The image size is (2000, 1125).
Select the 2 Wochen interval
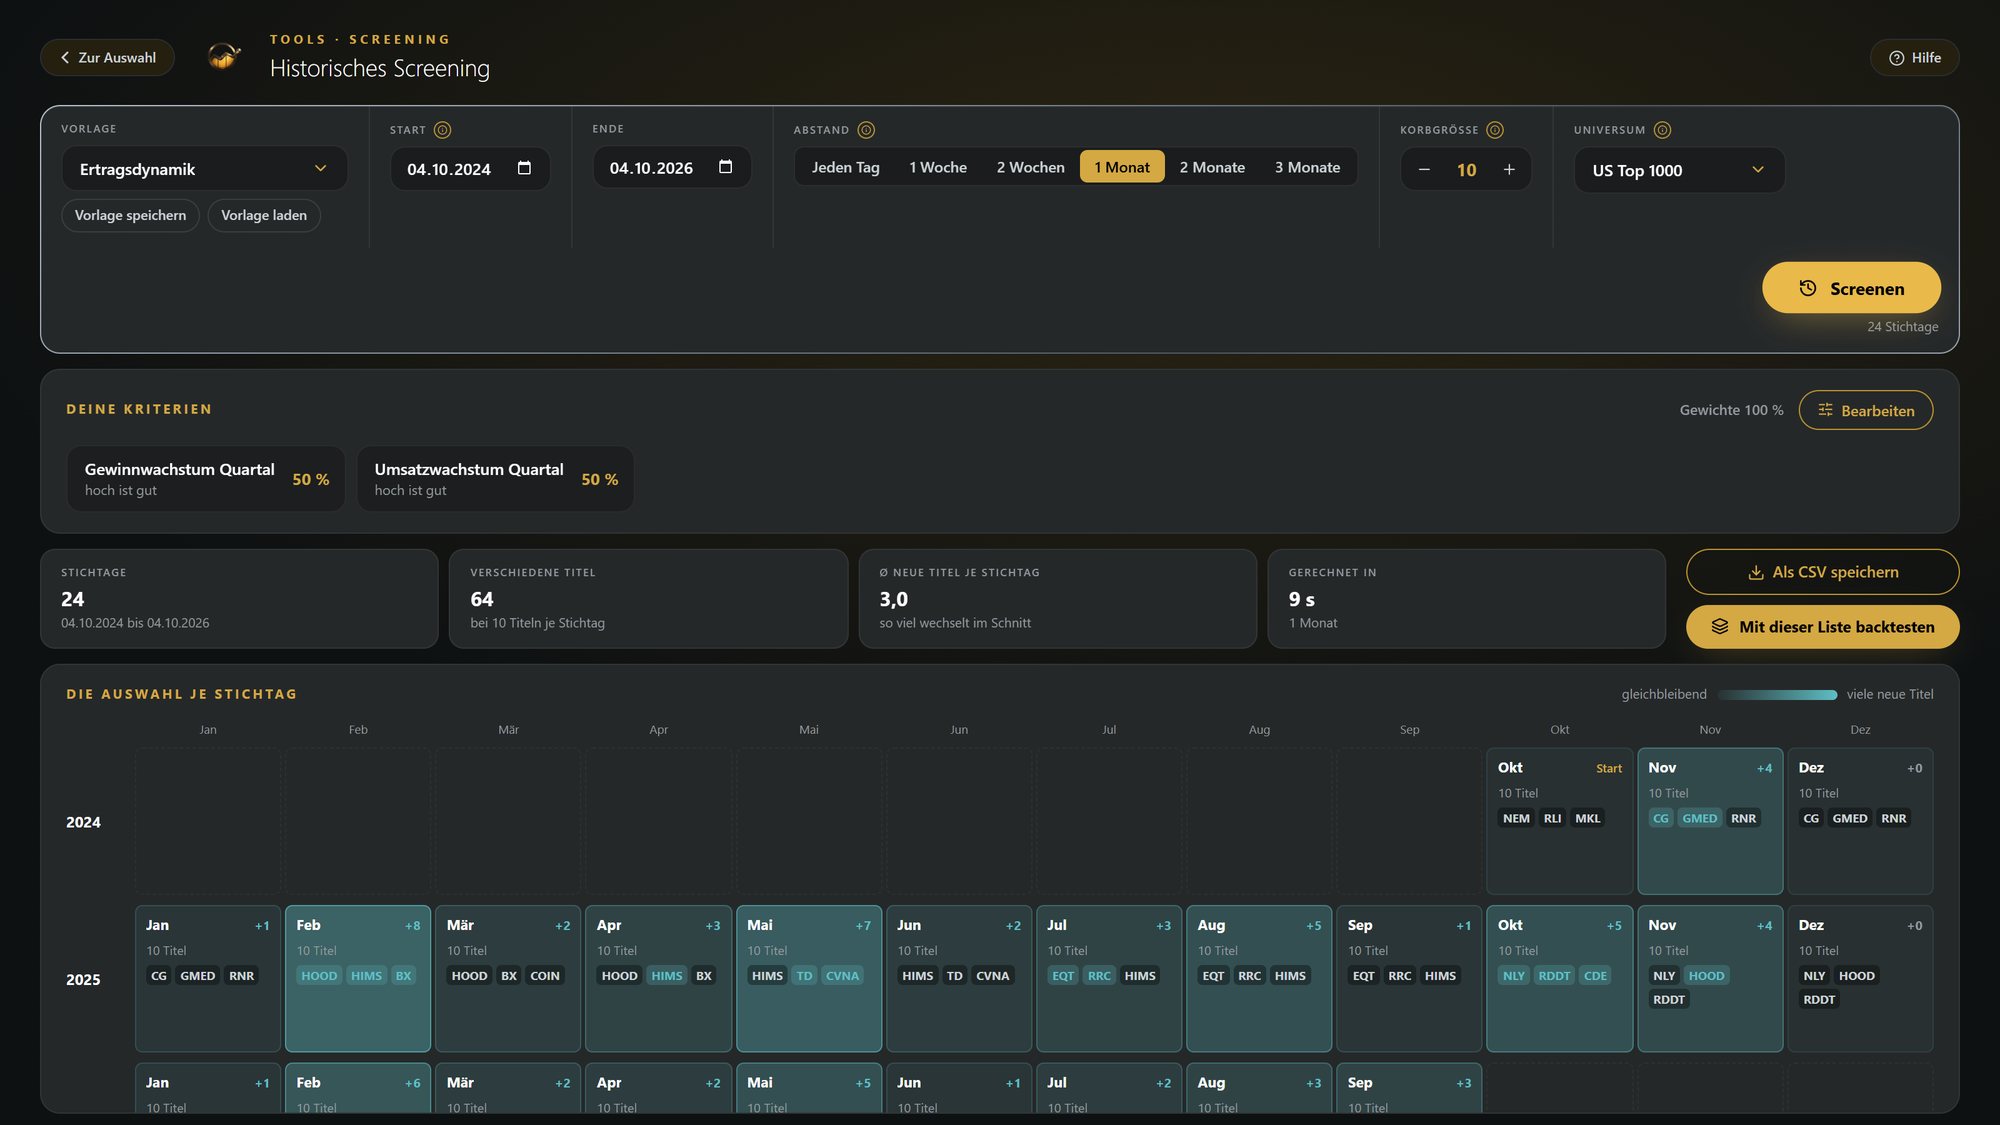click(x=1030, y=167)
